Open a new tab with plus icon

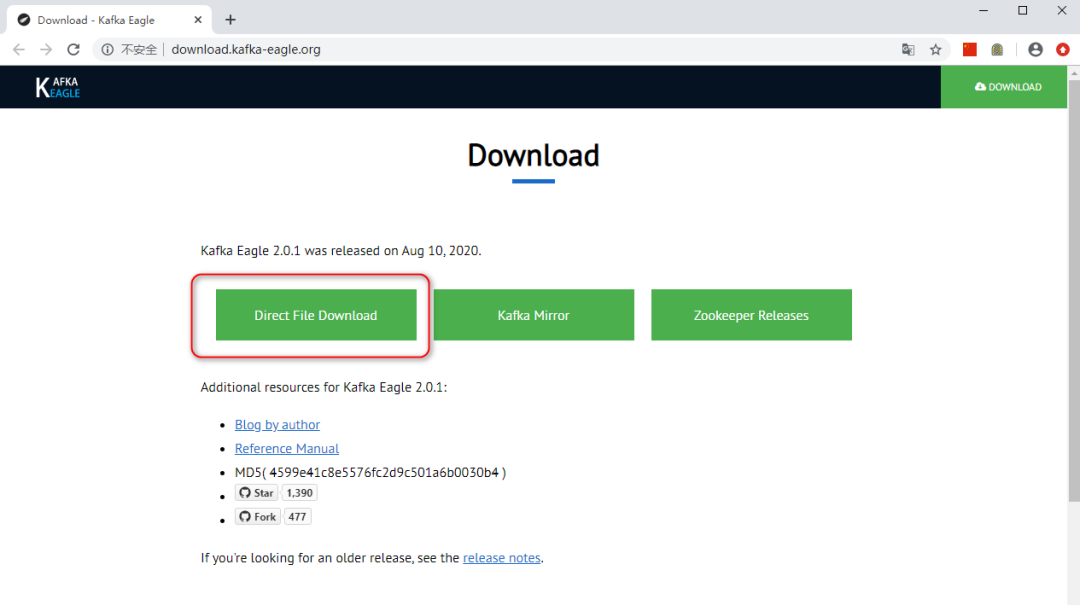coord(230,20)
